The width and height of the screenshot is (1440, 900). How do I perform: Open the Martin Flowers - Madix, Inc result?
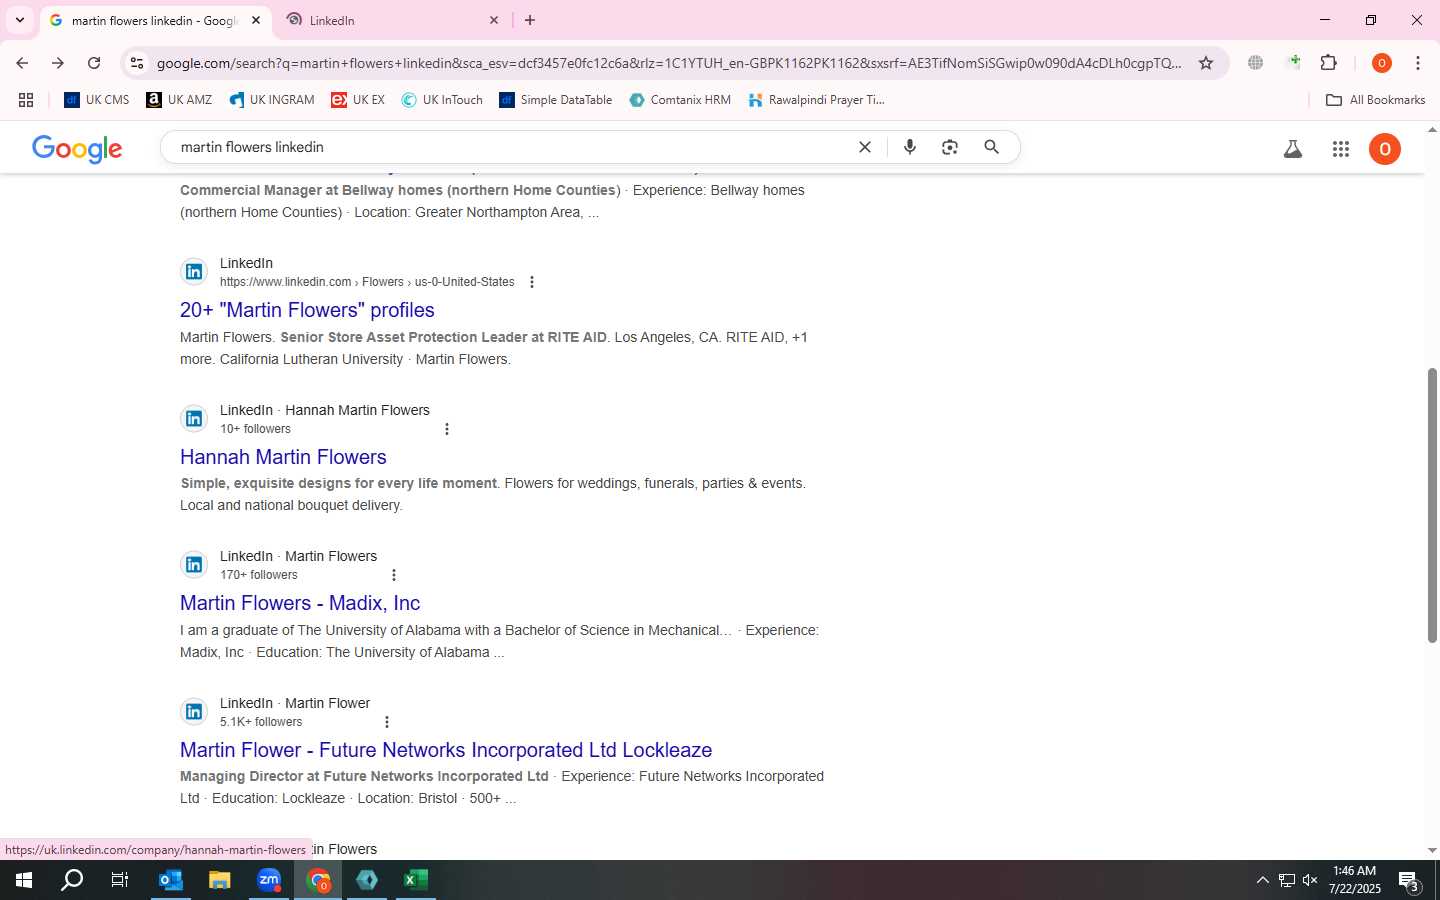(x=300, y=603)
